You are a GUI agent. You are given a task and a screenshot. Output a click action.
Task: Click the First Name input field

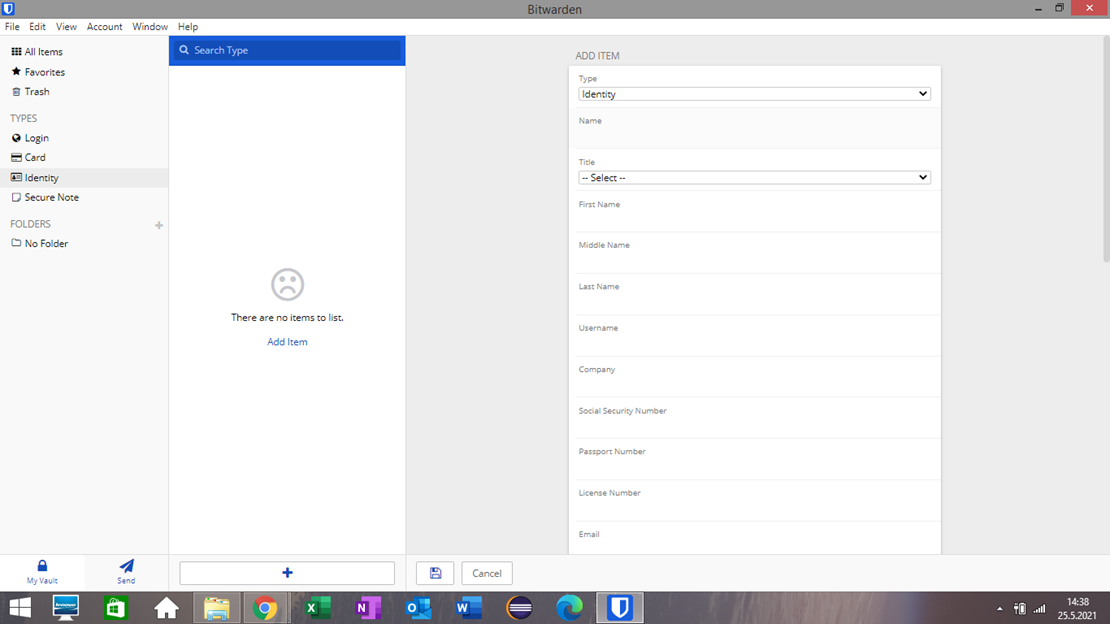[x=754, y=220]
